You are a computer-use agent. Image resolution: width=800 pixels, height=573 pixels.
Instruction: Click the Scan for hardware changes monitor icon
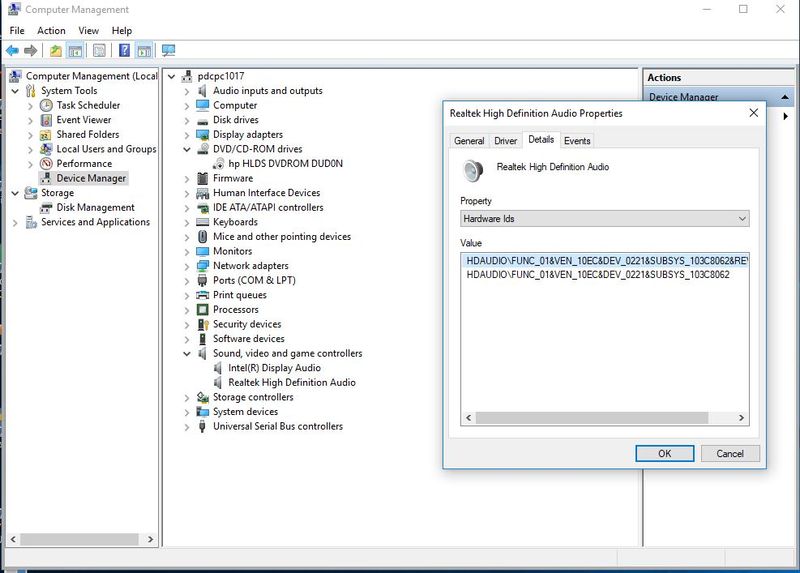(x=168, y=50)
